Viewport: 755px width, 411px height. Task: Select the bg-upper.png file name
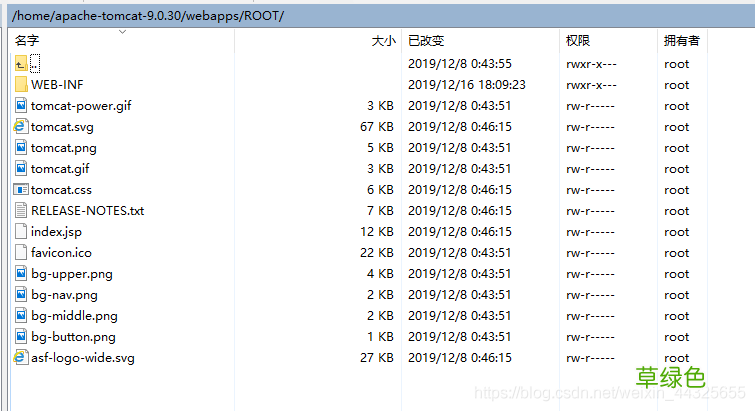[72, 274]
